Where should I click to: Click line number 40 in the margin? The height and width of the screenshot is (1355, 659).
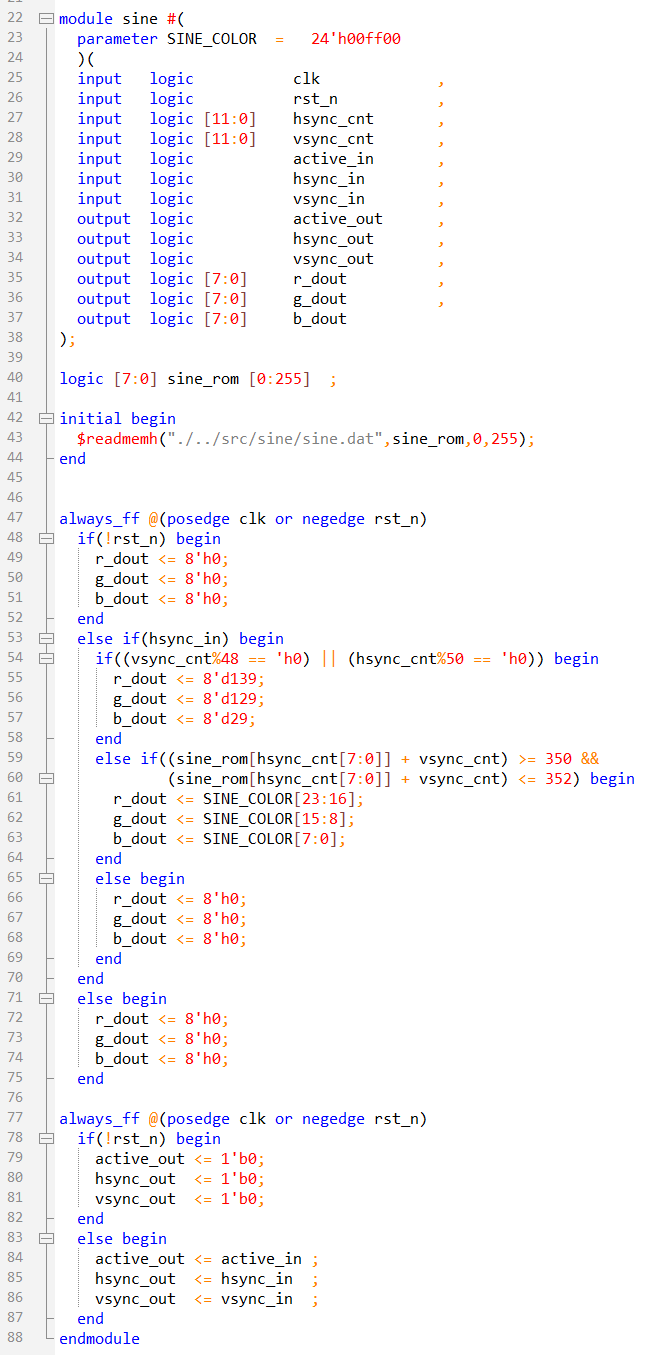click(14, 378)
